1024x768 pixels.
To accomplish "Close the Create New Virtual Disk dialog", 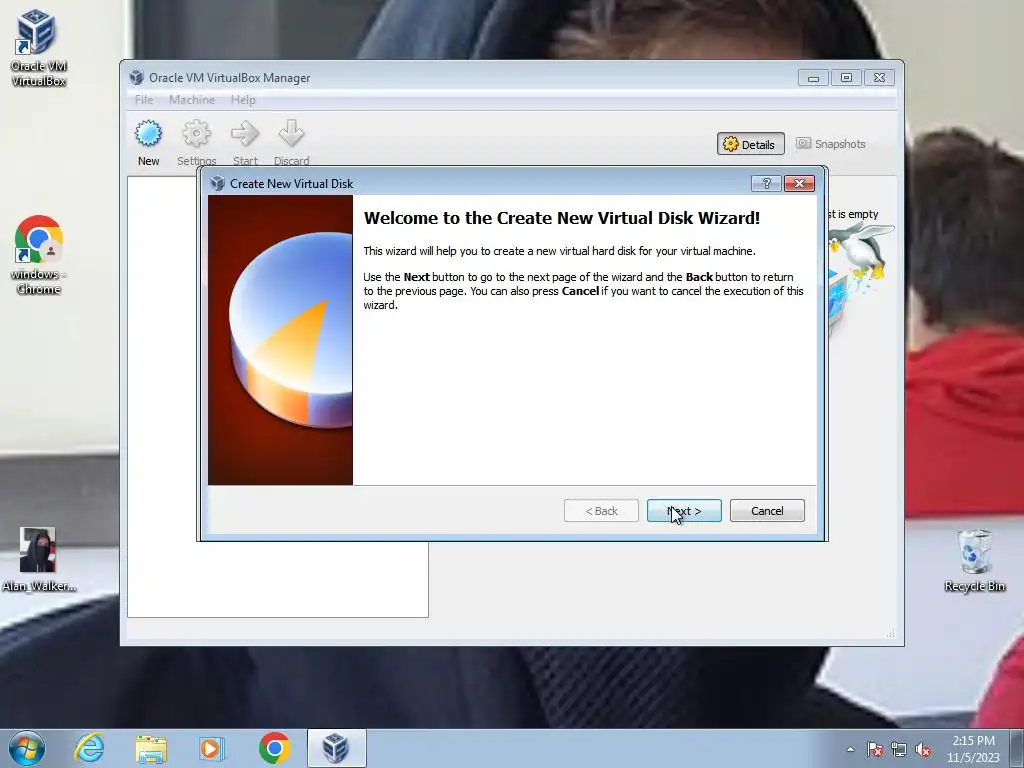I will pyautogui.click(x=799, y=184).
